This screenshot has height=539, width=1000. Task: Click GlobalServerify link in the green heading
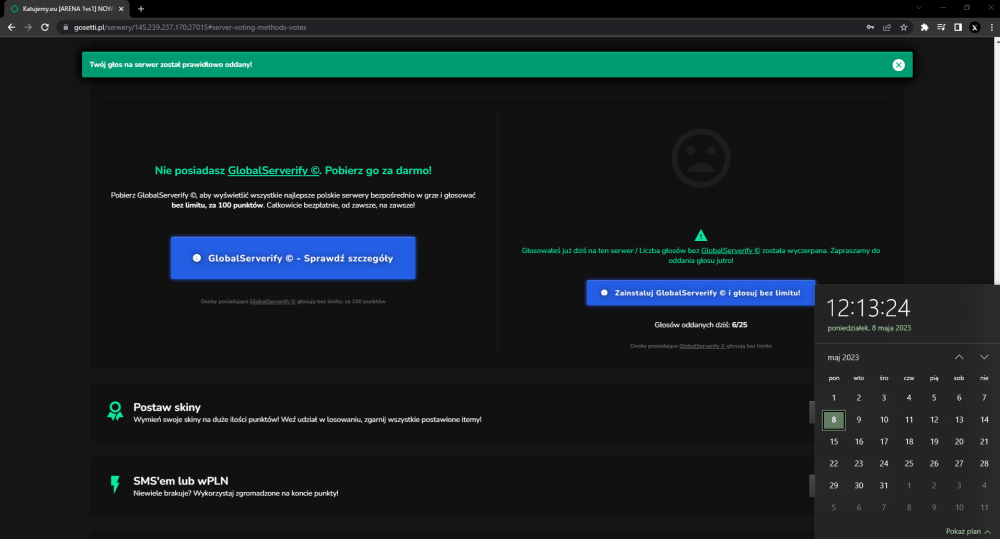pyautogui.click(x=273, y=170)
